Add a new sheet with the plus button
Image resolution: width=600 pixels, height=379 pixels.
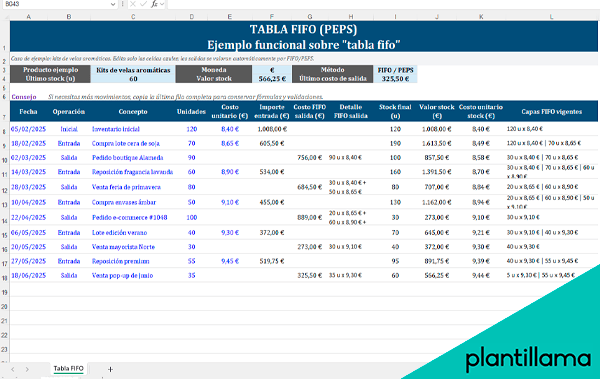pyautogui.click(x=110, y=369)
